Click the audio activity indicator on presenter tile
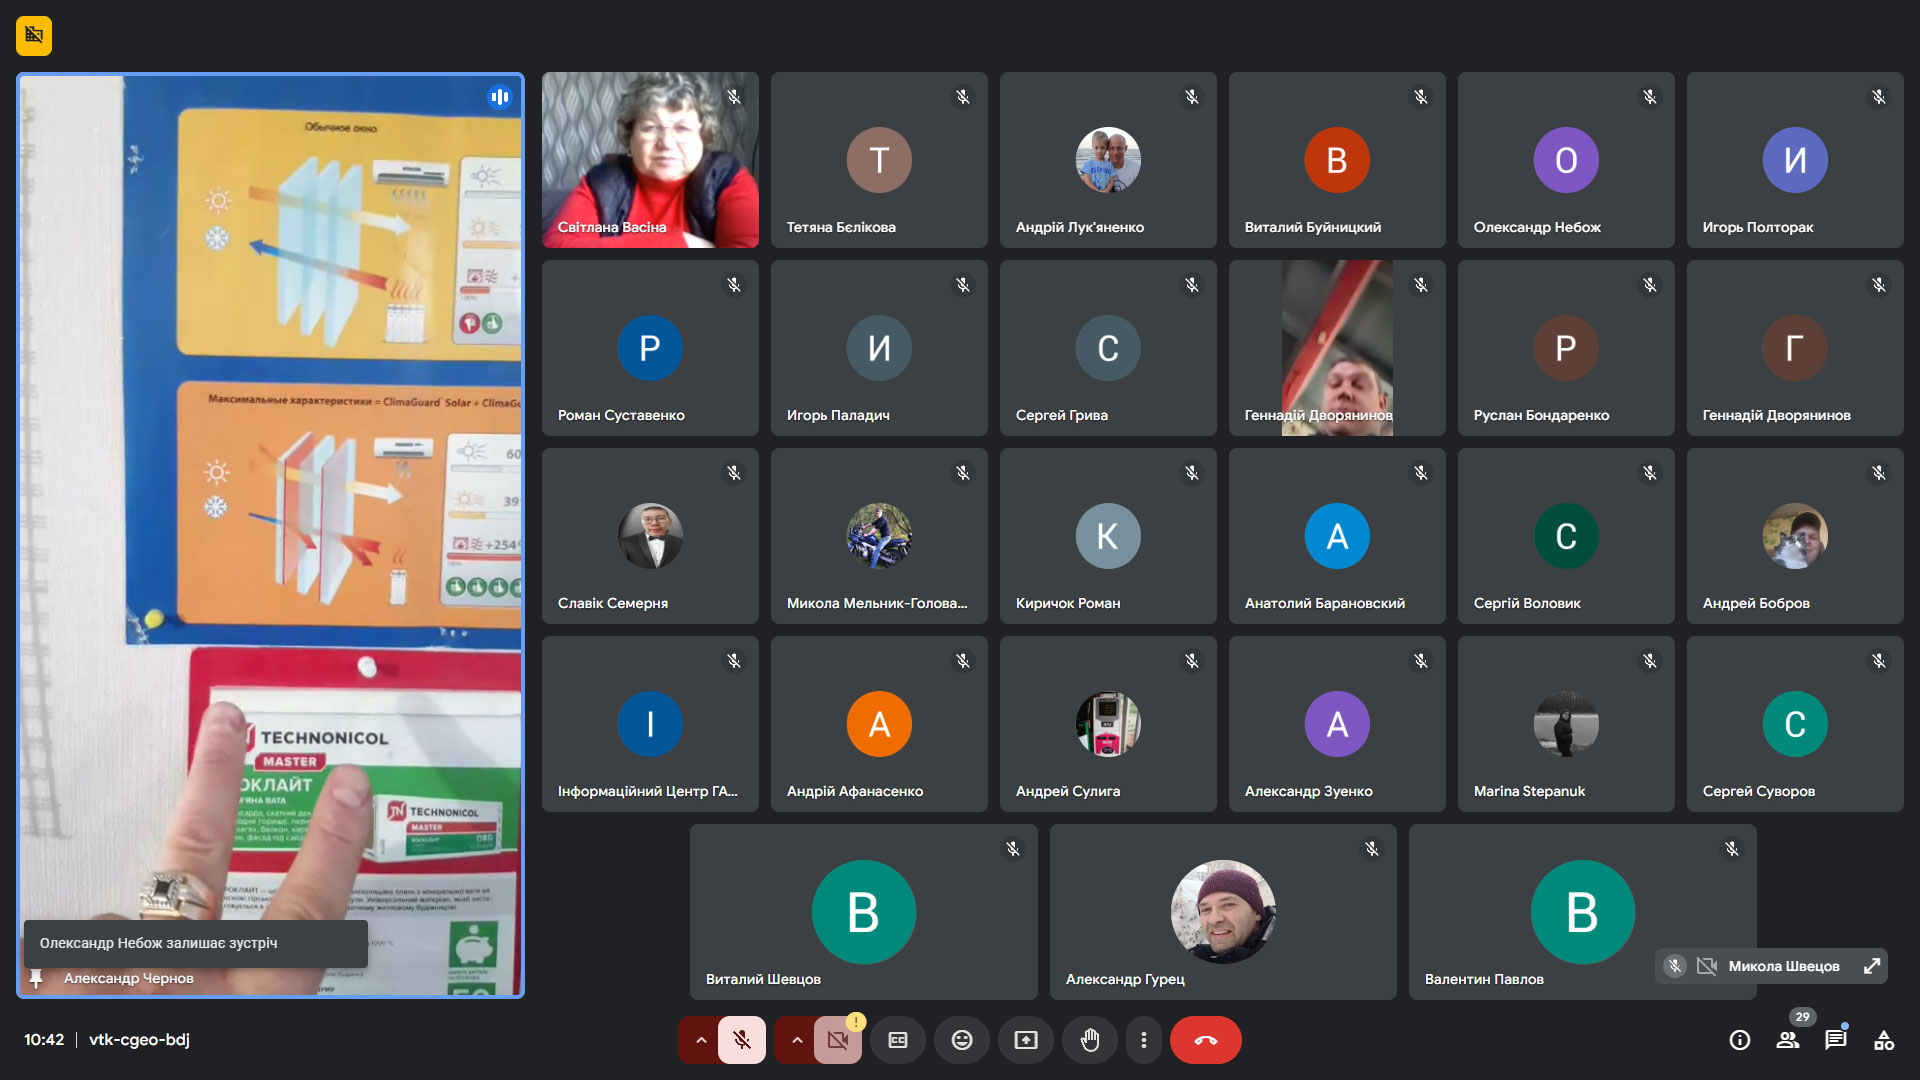Viewport: 1920px width, 1080px height. [x=500, y=97]
